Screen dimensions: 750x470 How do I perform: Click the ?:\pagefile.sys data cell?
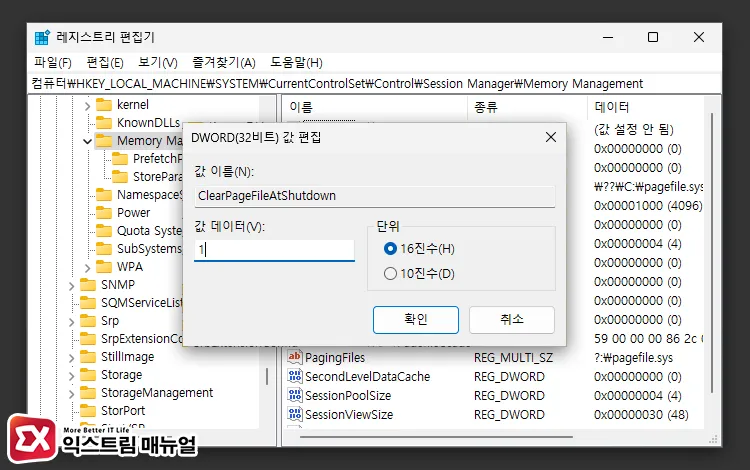click(633, 358)
